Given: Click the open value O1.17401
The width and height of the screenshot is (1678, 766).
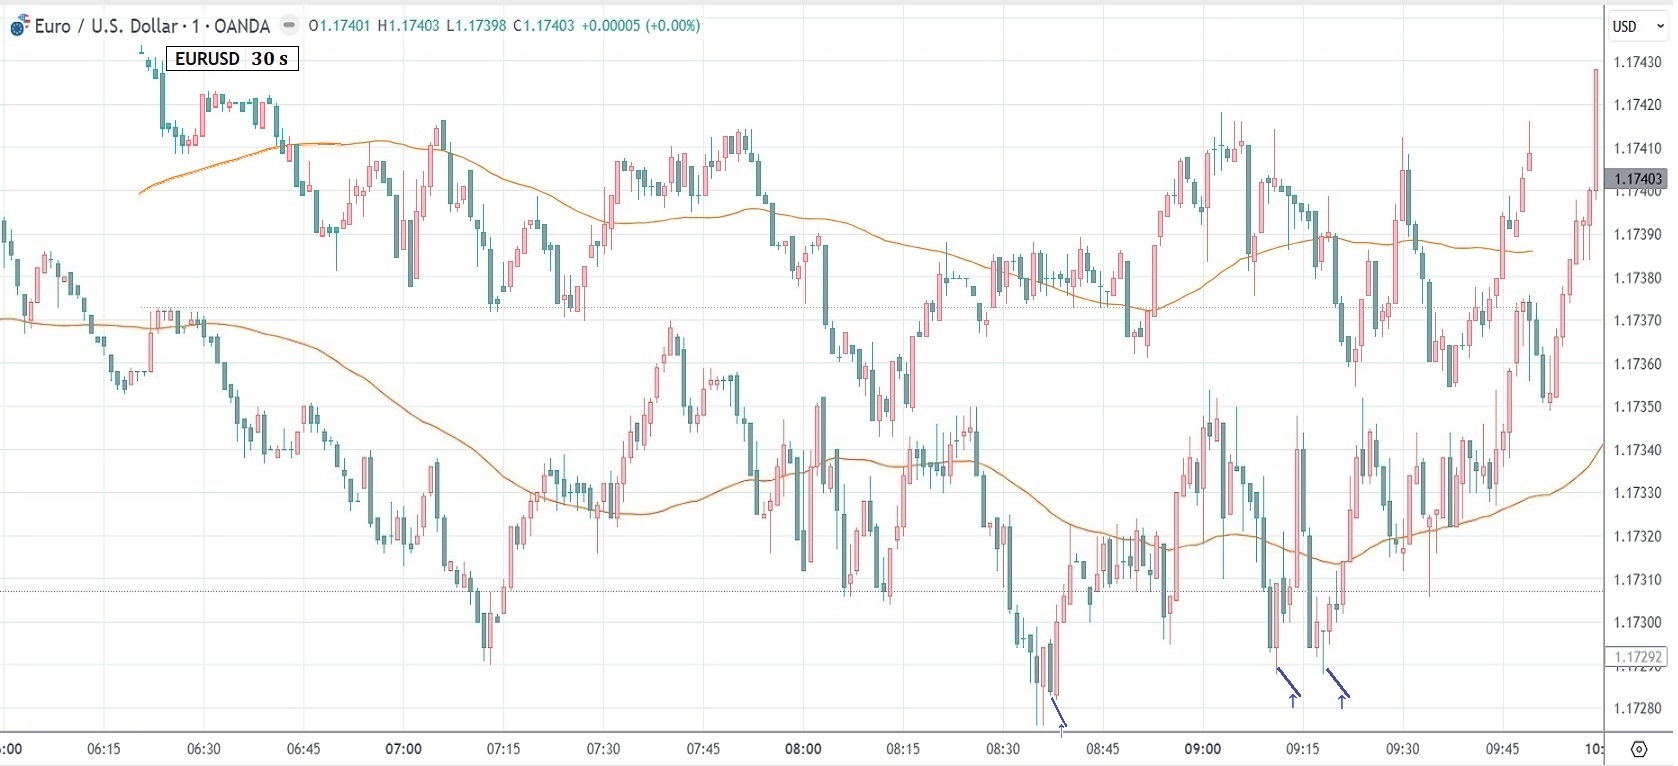Looking at the screenshot, I should point(340,26).
